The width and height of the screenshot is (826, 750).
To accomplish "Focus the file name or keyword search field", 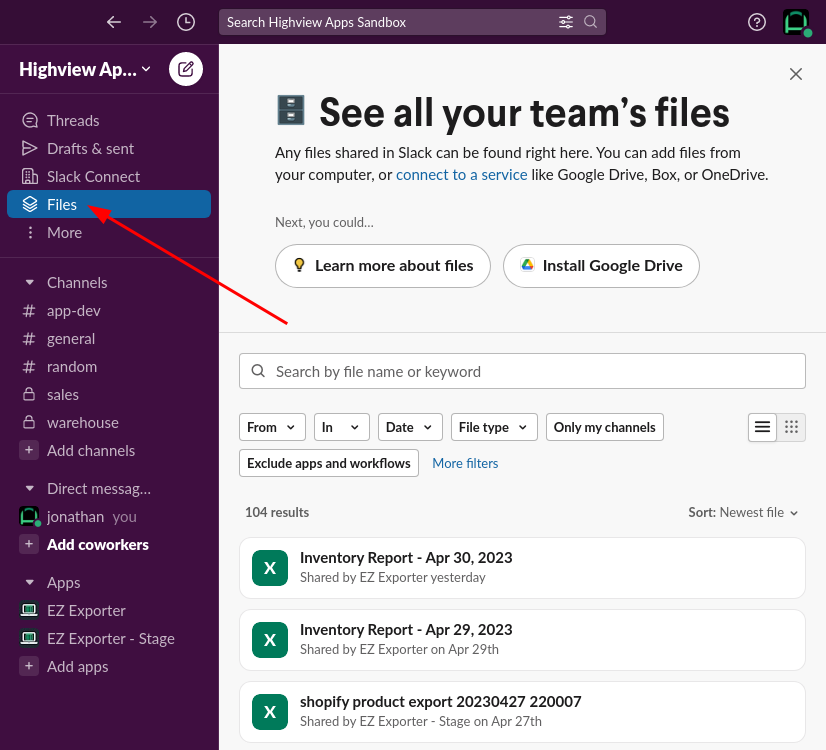I will pos(522,371).
